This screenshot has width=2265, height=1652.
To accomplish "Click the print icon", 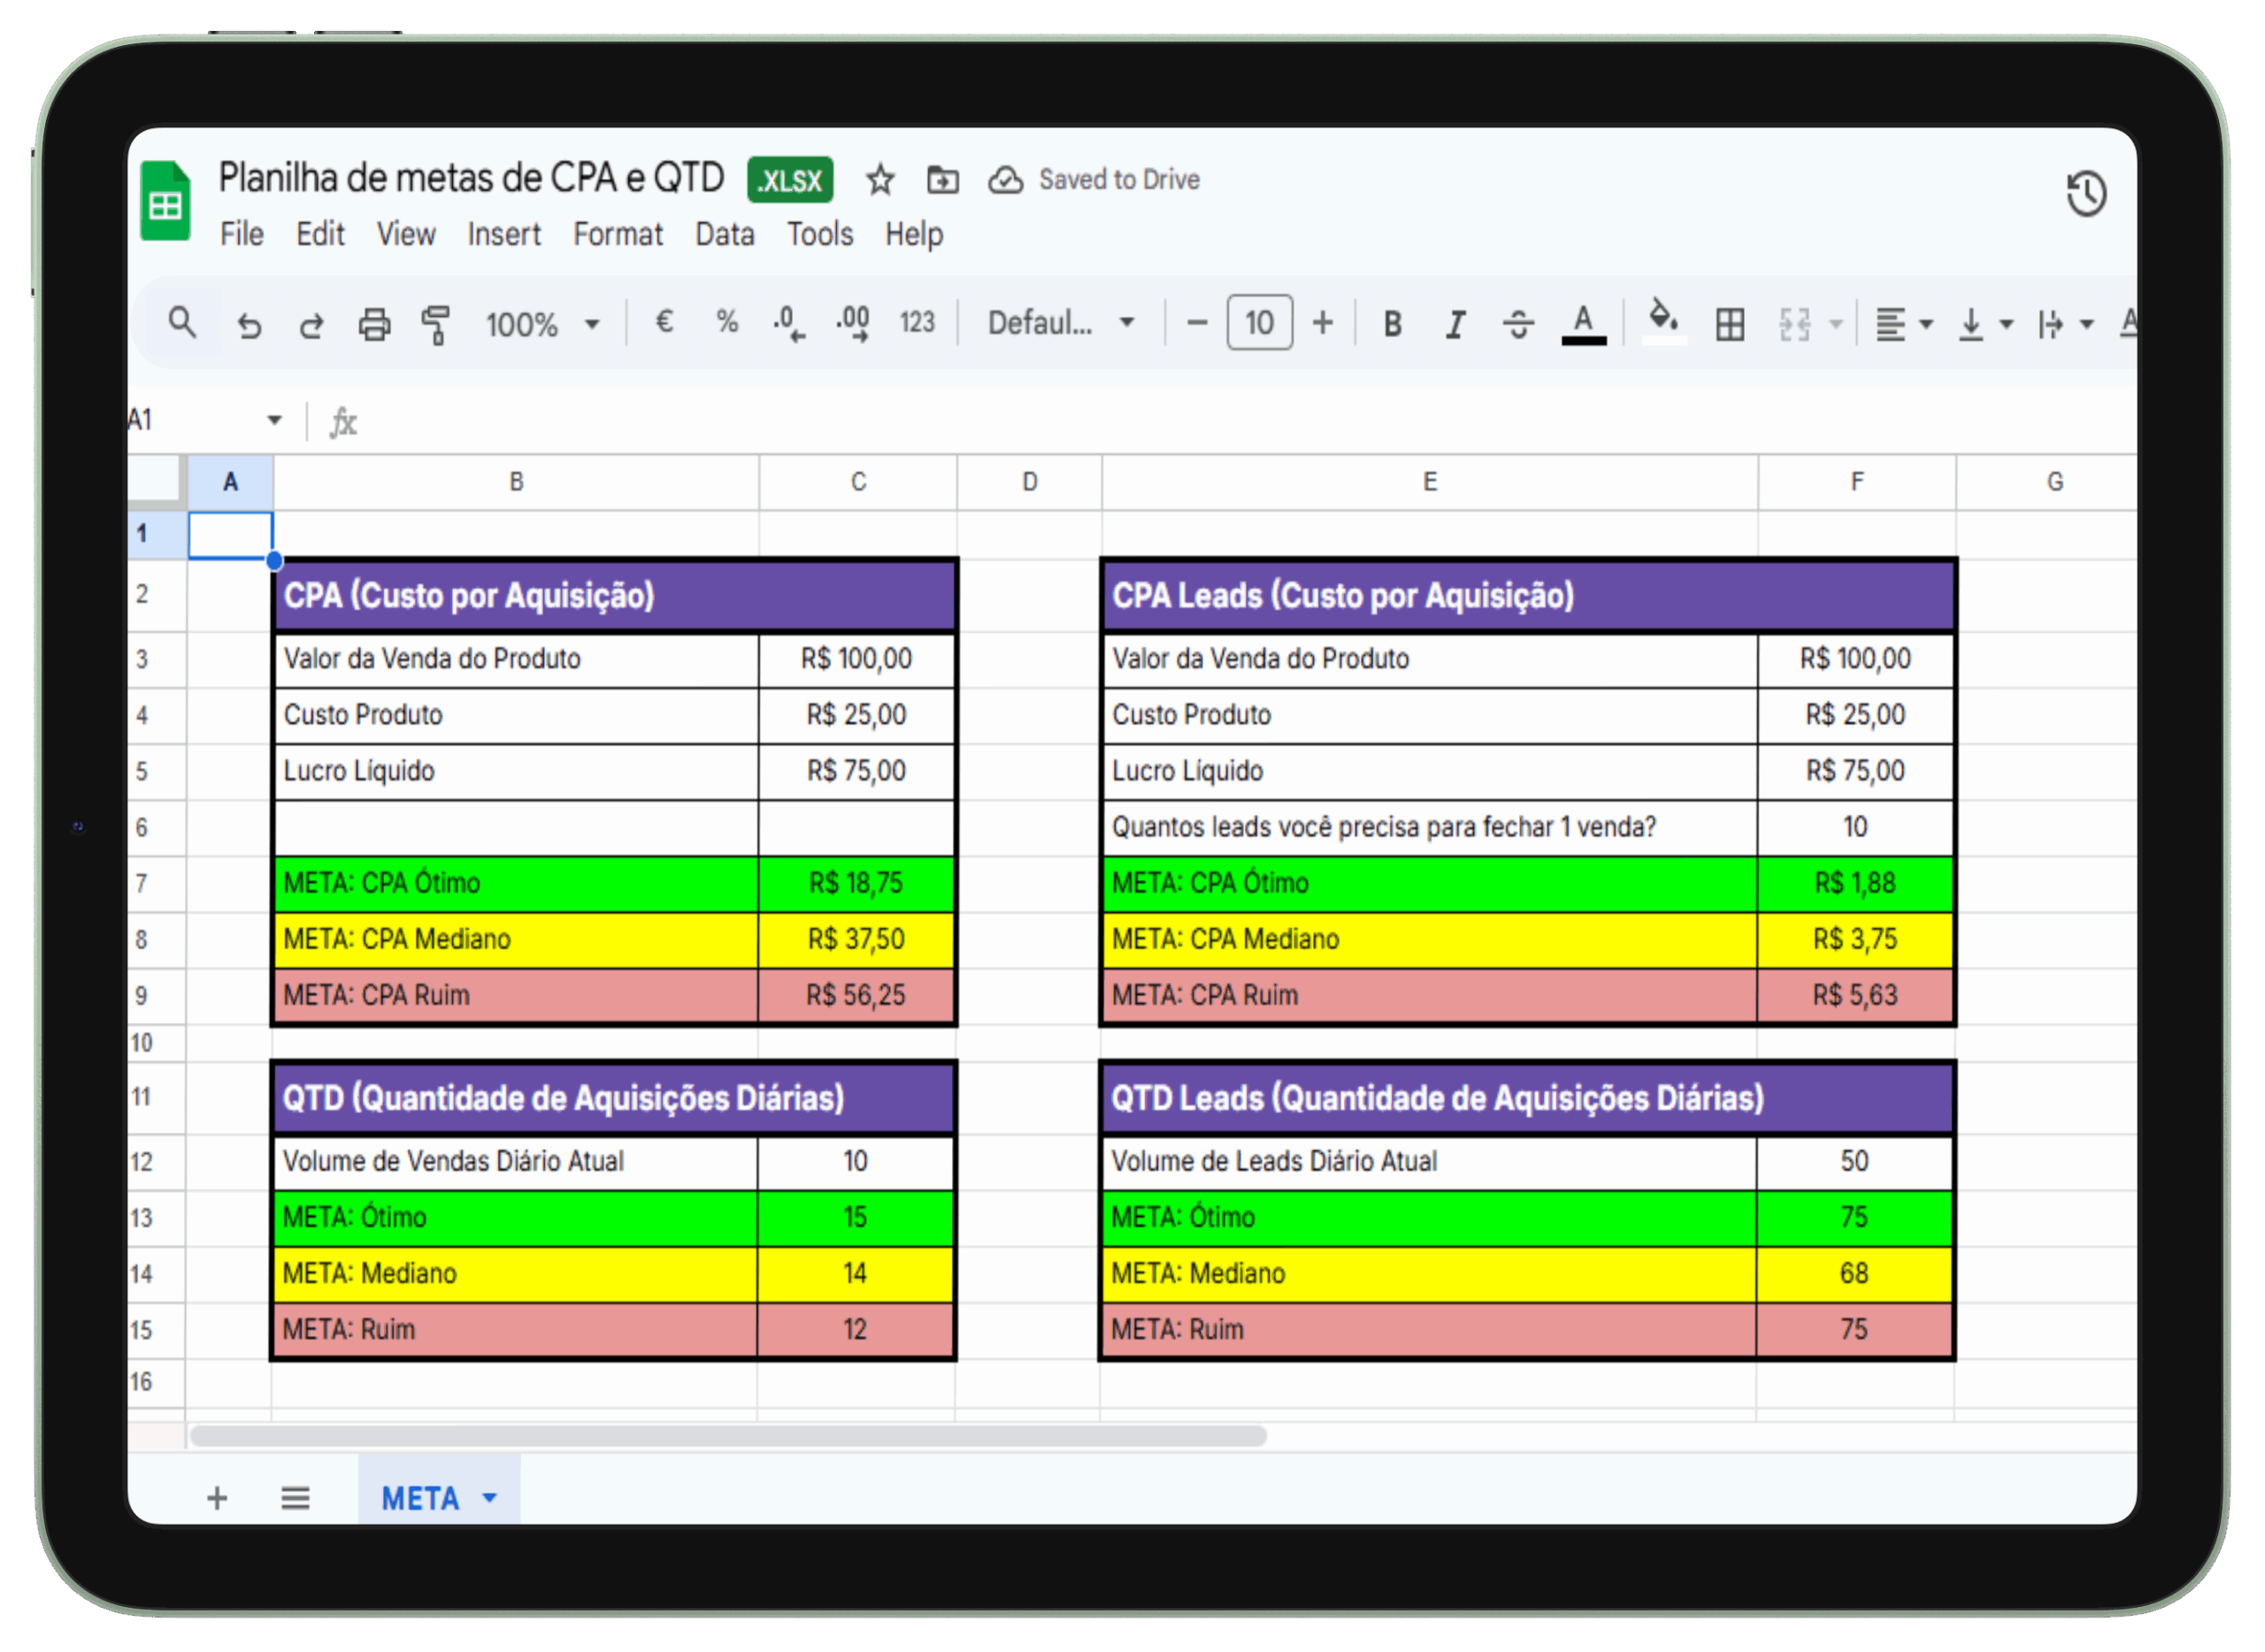I will tap(374, 325).
